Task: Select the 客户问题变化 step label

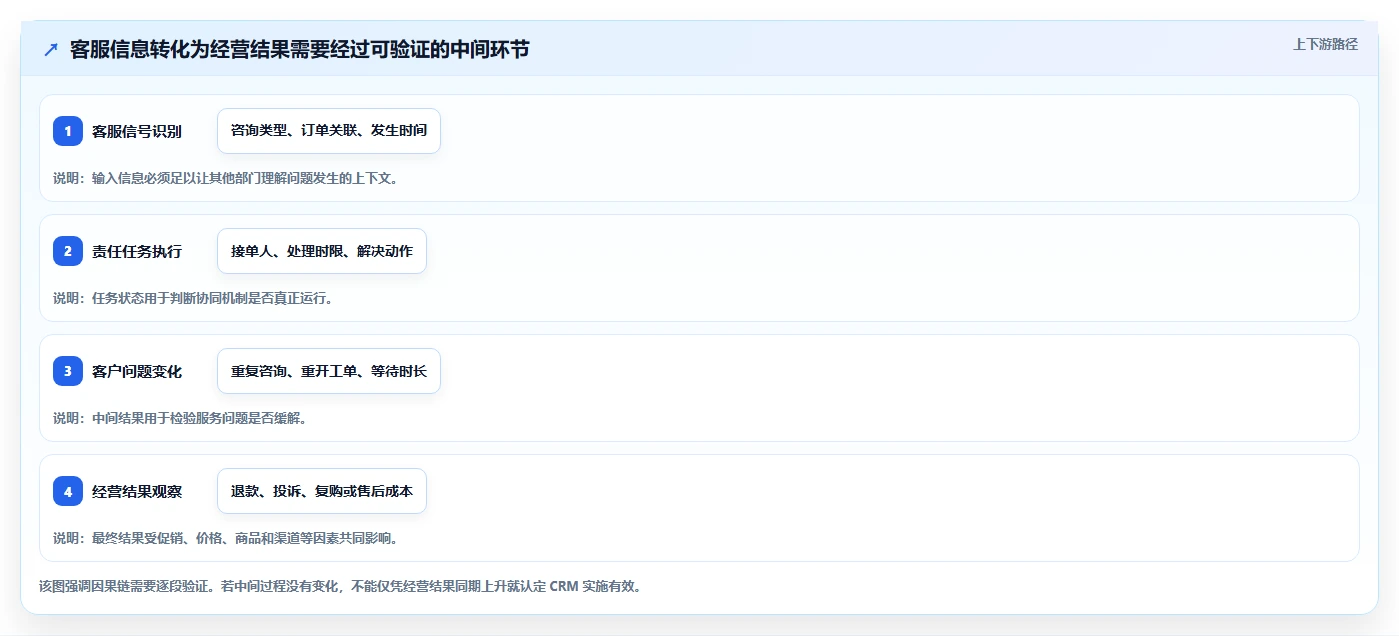Action: click(137, 371)
